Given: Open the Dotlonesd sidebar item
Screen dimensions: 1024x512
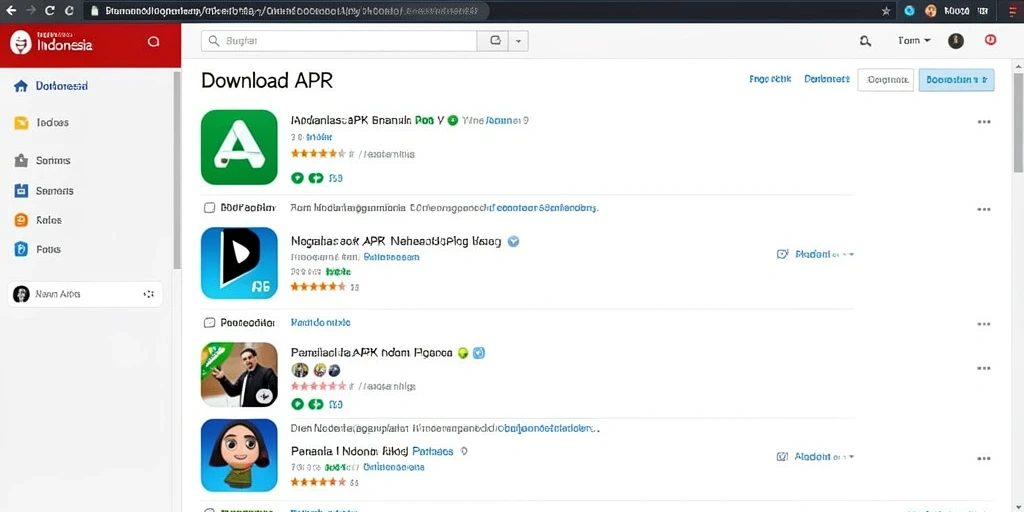Looking at the screenshot, I should pyautogui.click(x=62, y=86).
